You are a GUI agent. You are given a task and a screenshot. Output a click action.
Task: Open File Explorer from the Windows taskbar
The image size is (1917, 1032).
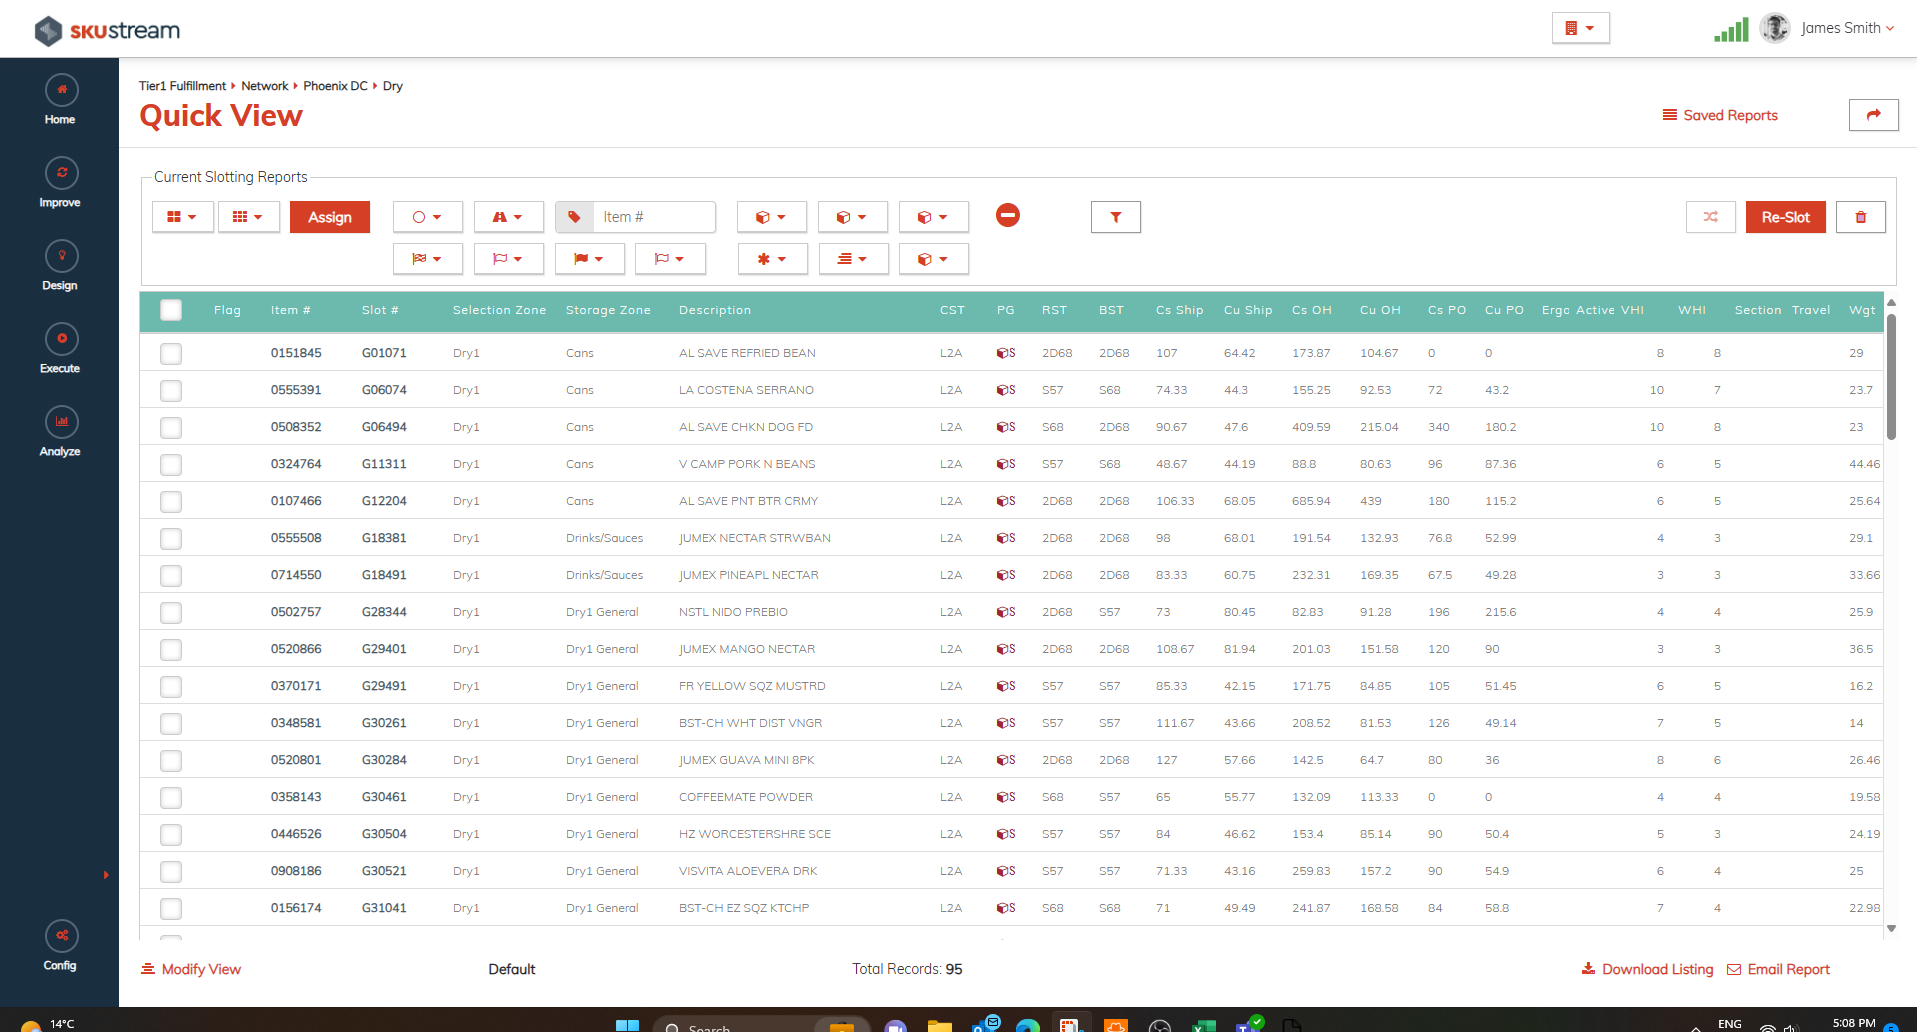[939, 1025]
